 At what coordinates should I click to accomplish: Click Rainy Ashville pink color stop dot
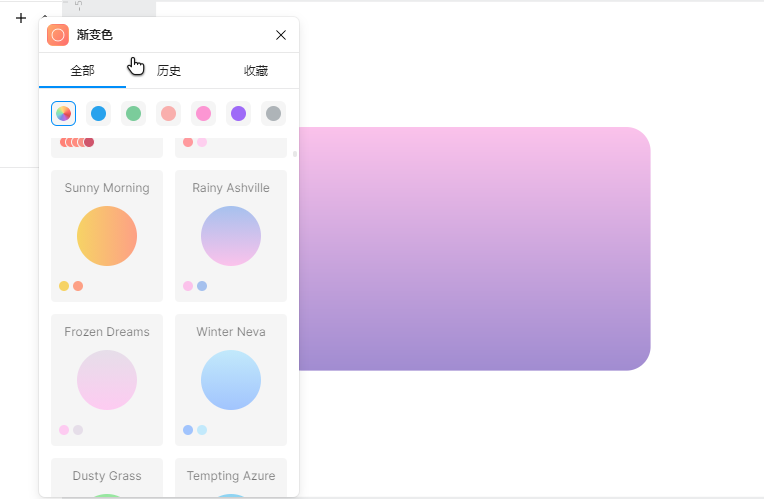click(x=188, y=286)
